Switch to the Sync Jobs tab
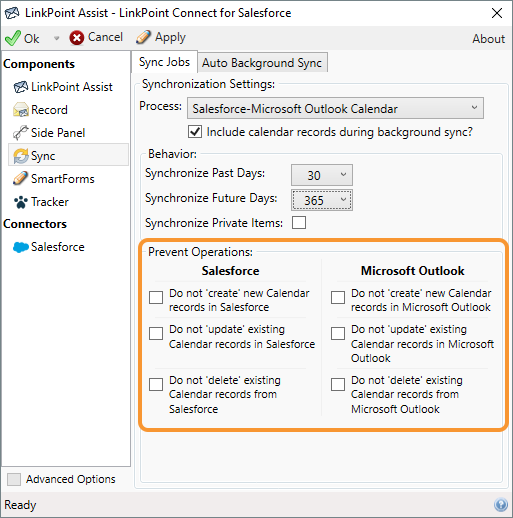This screenshot has width=513, height=518. 164,62
